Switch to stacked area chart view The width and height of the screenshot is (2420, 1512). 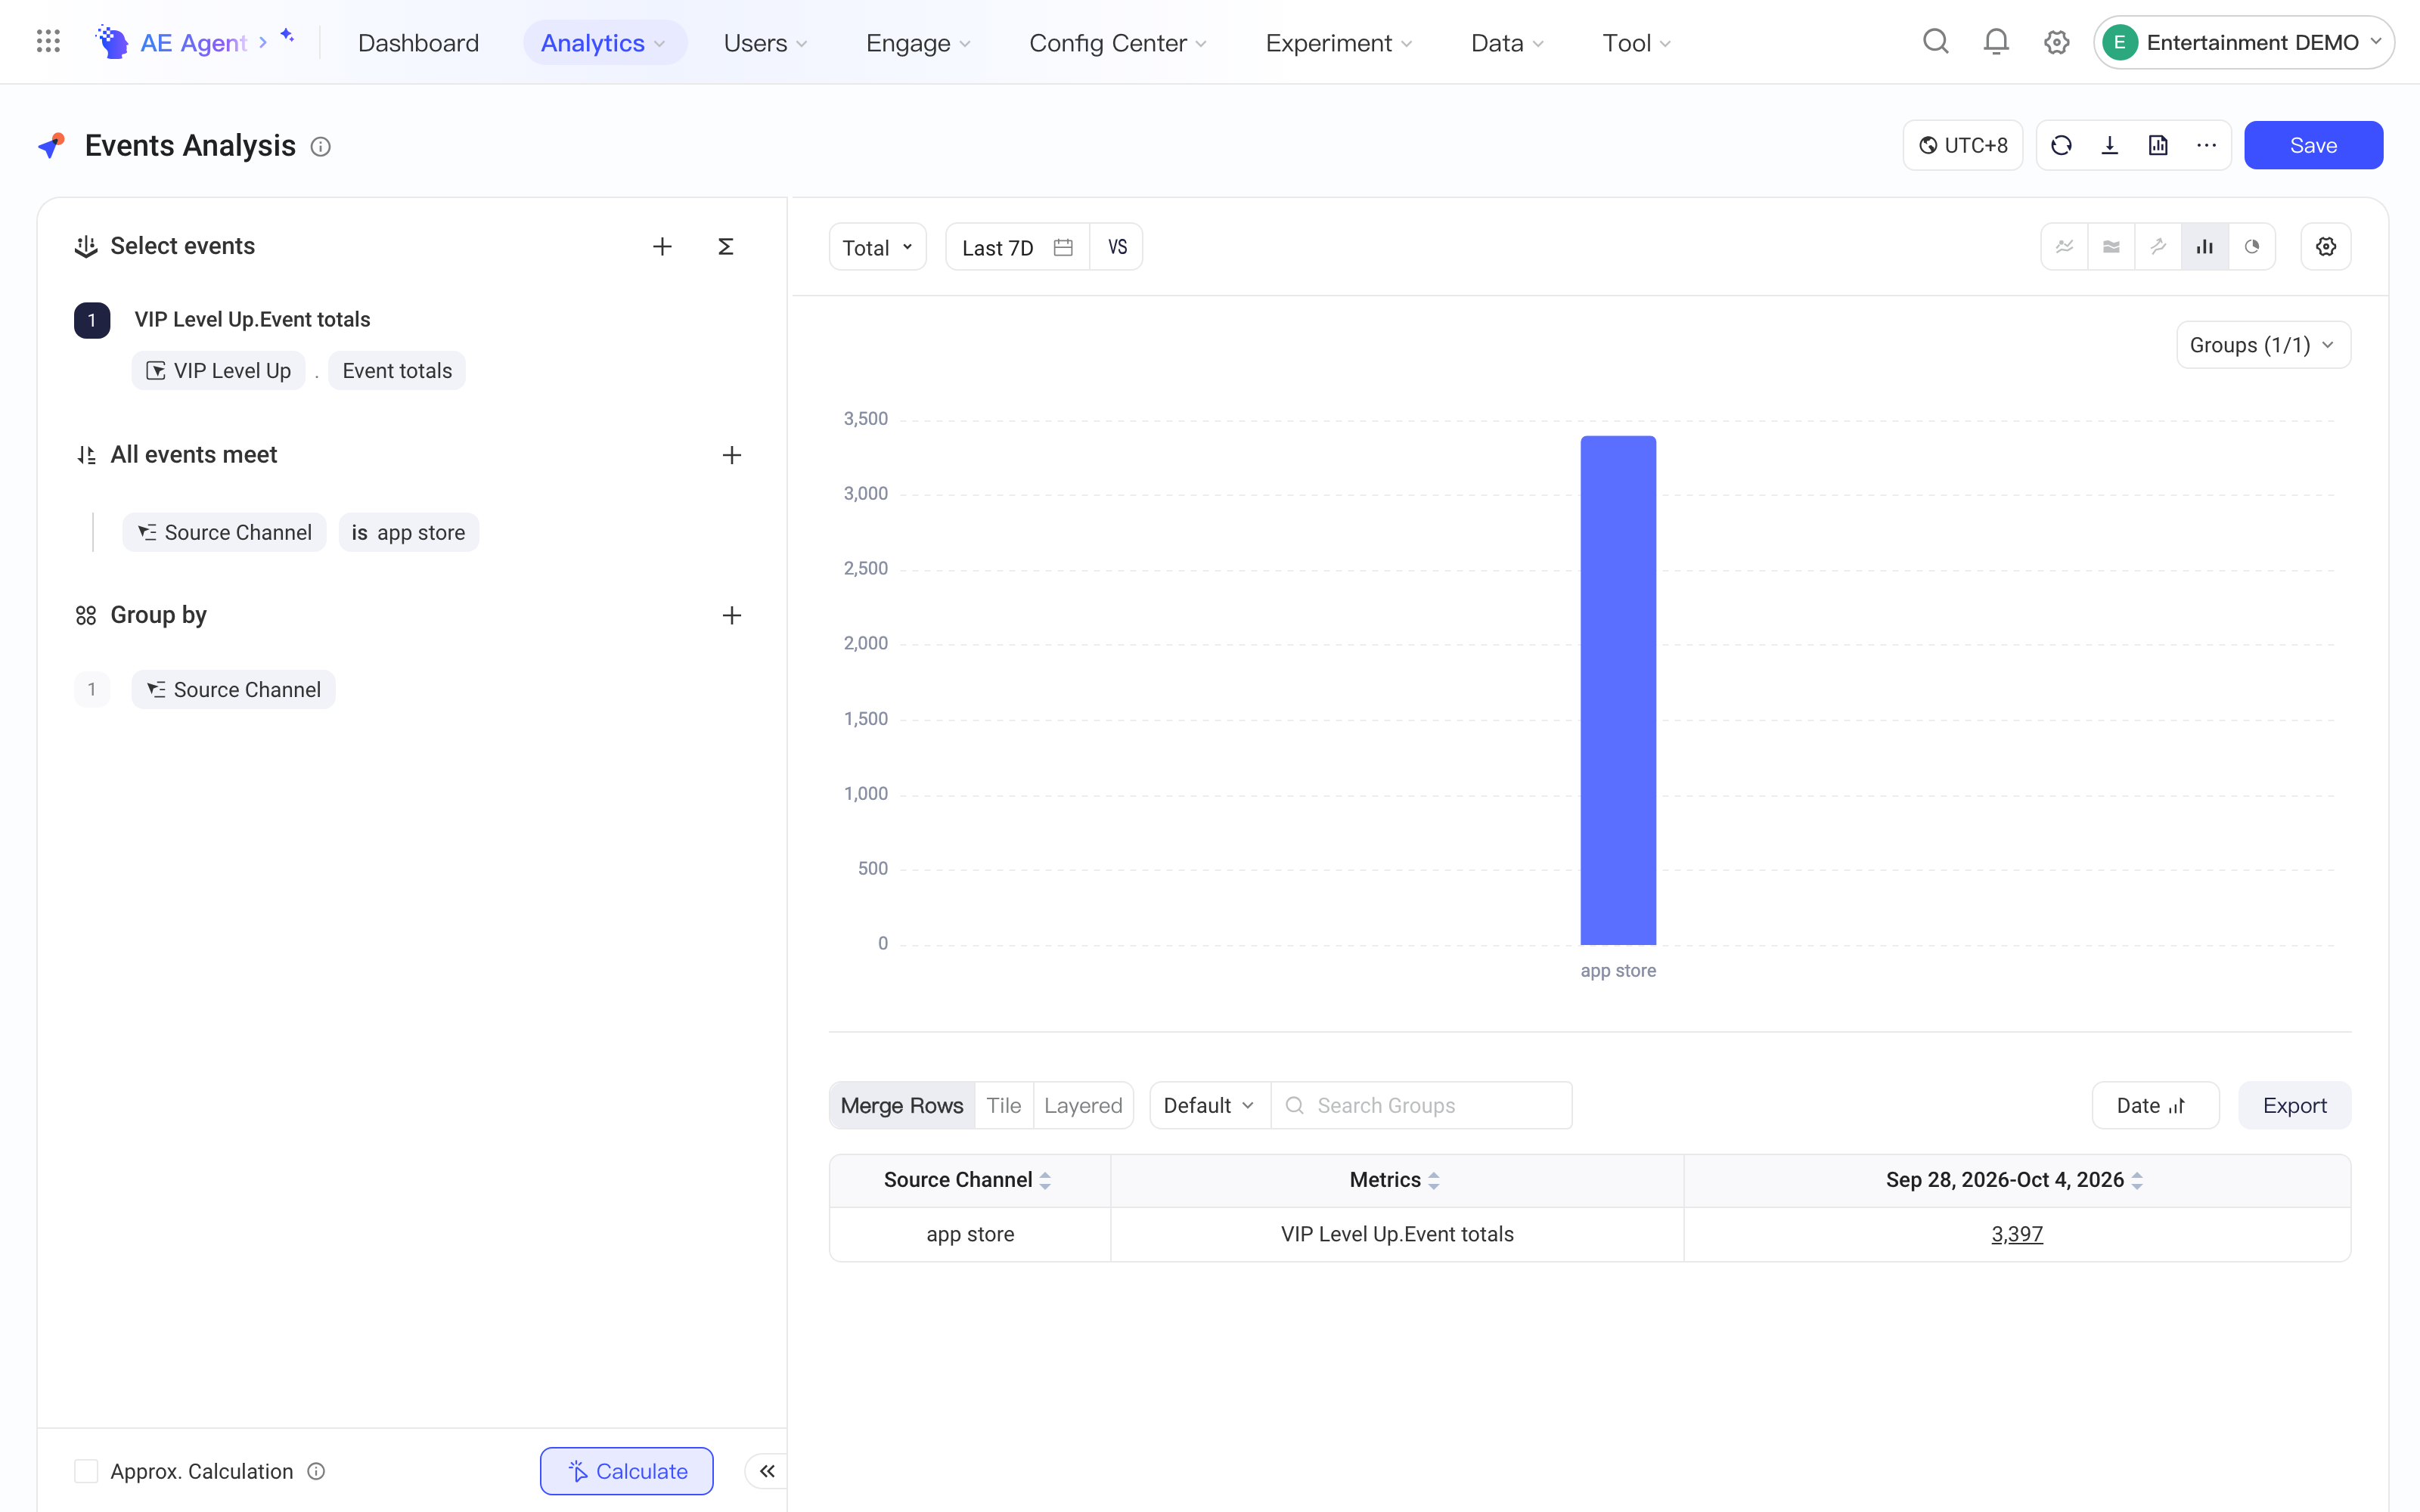2111,247
